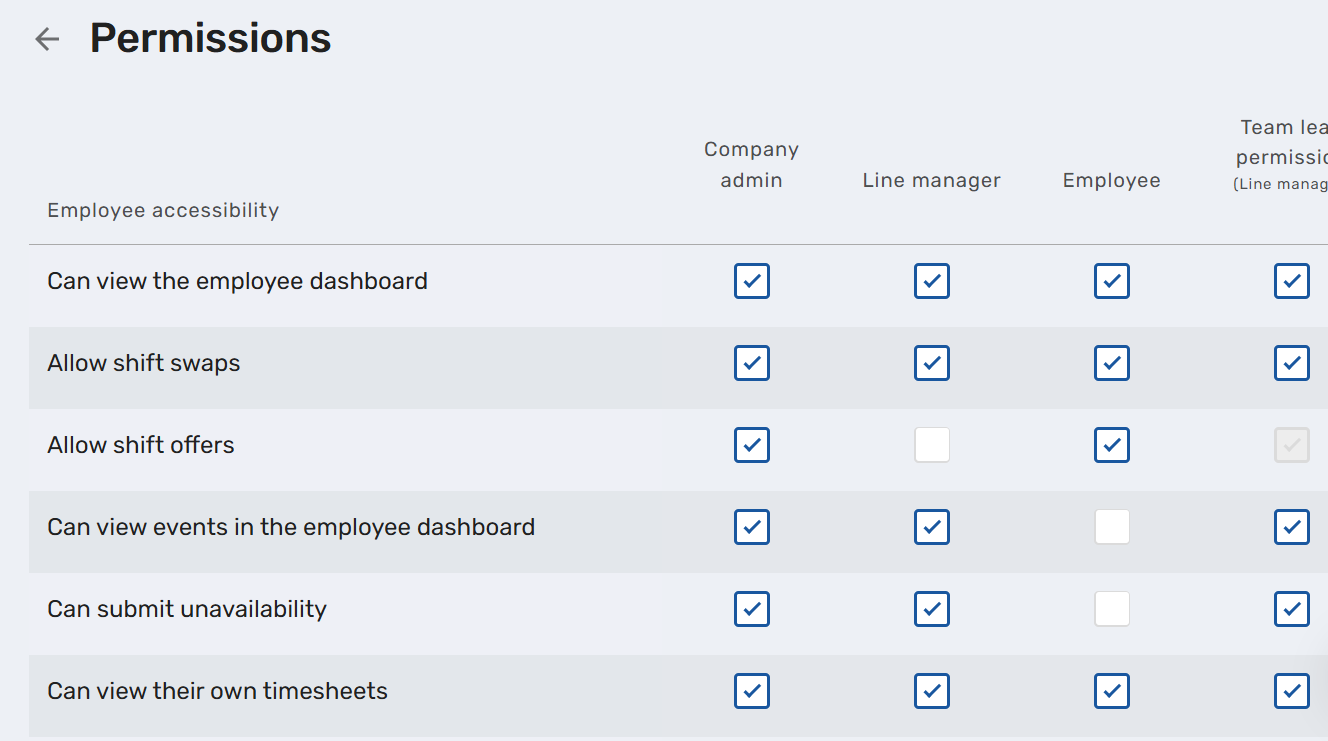The height and width of the screenshot is (741, 1328).
Task: Uncheck Employee for Can view their own timesheets
Action: pyautogui.click(x=1111, y=691)
